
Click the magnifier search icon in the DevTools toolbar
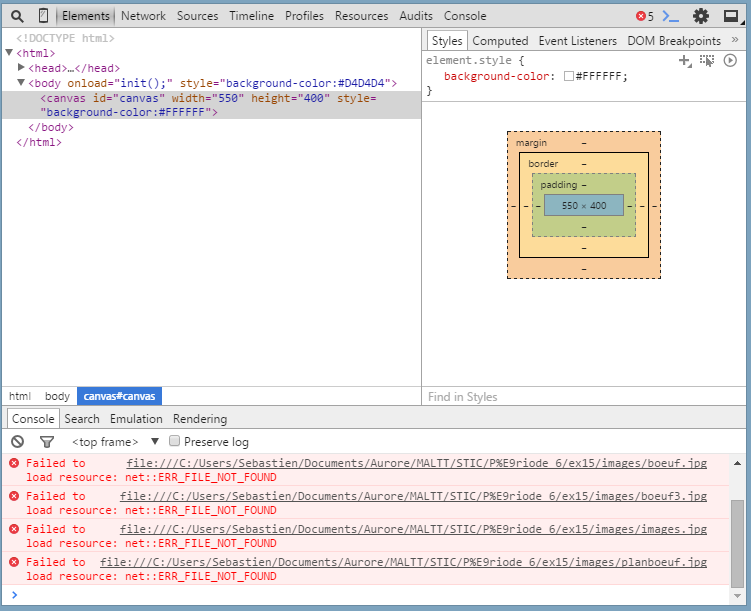click(x=17, y=16)
